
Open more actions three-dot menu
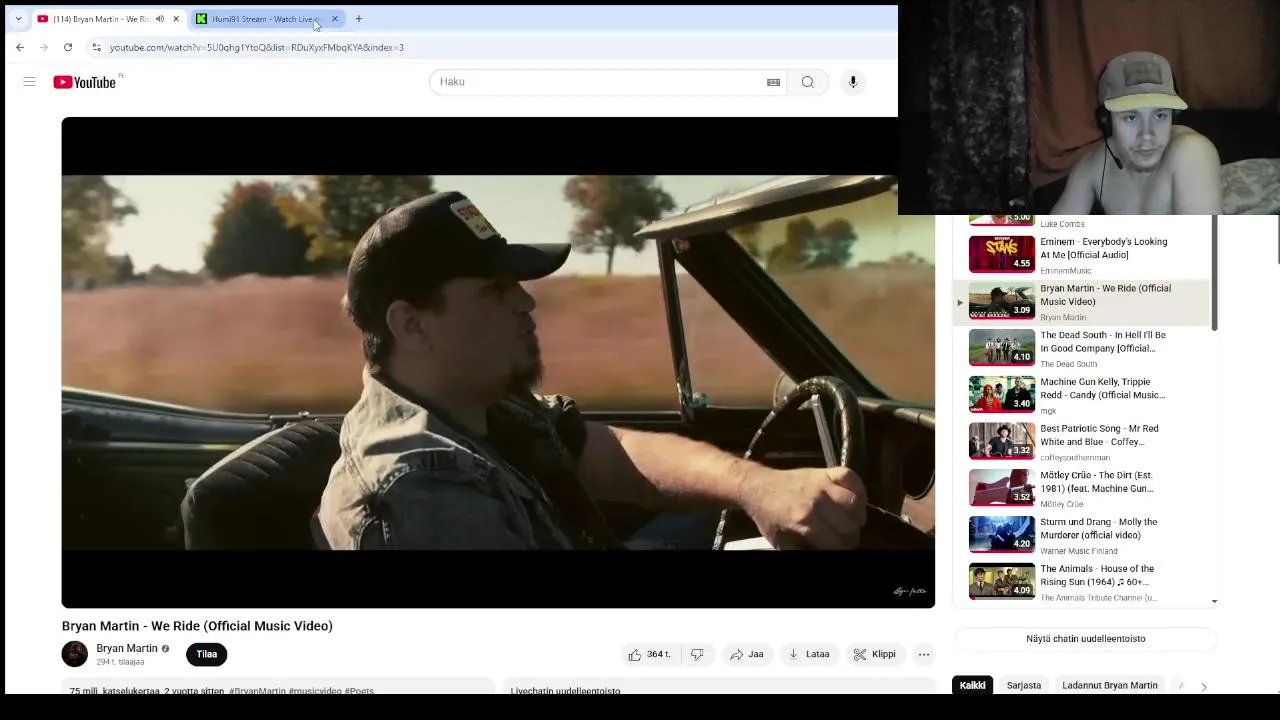(924, 654)
